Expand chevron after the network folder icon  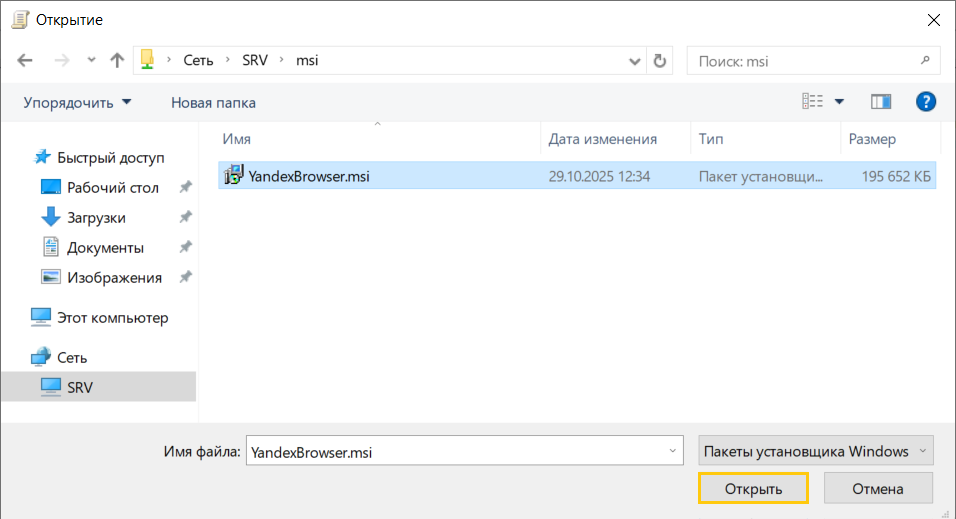169,60
